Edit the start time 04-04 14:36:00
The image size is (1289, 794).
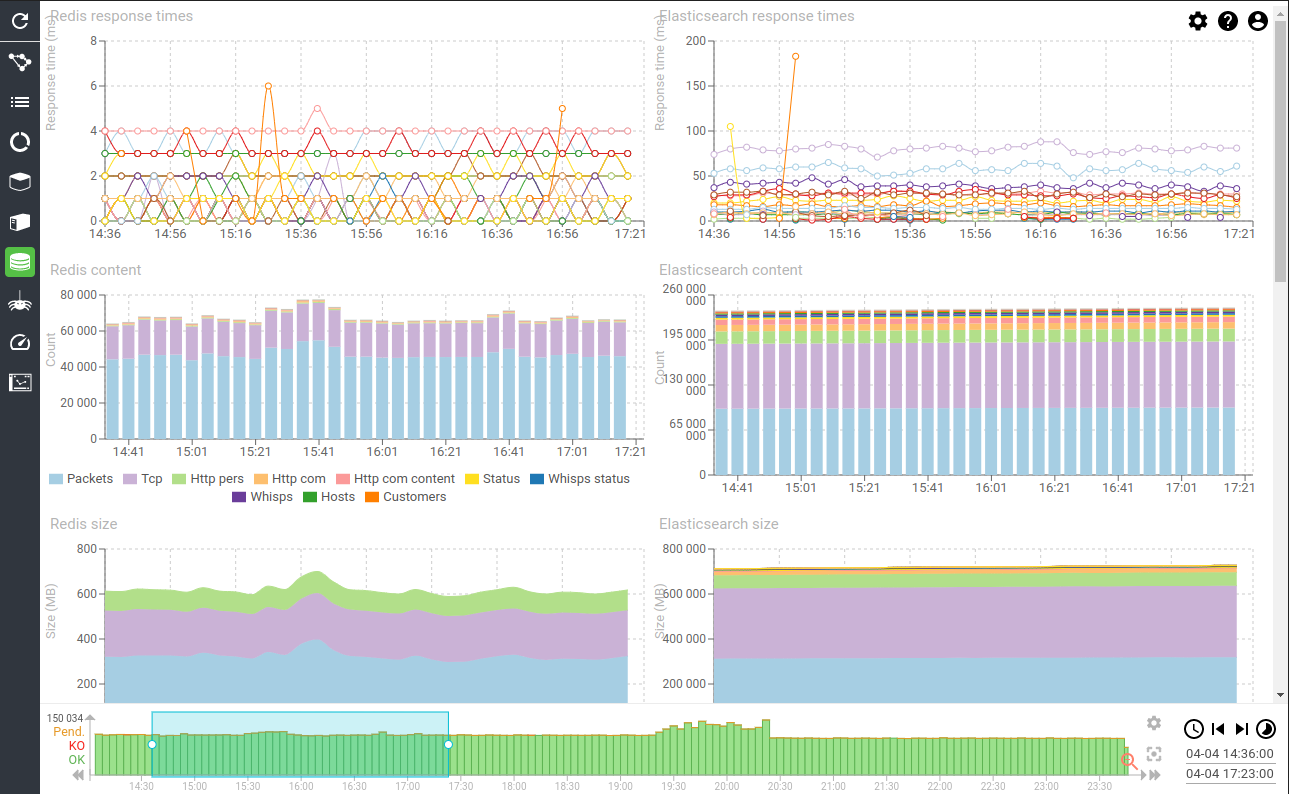coord(1230,754)
